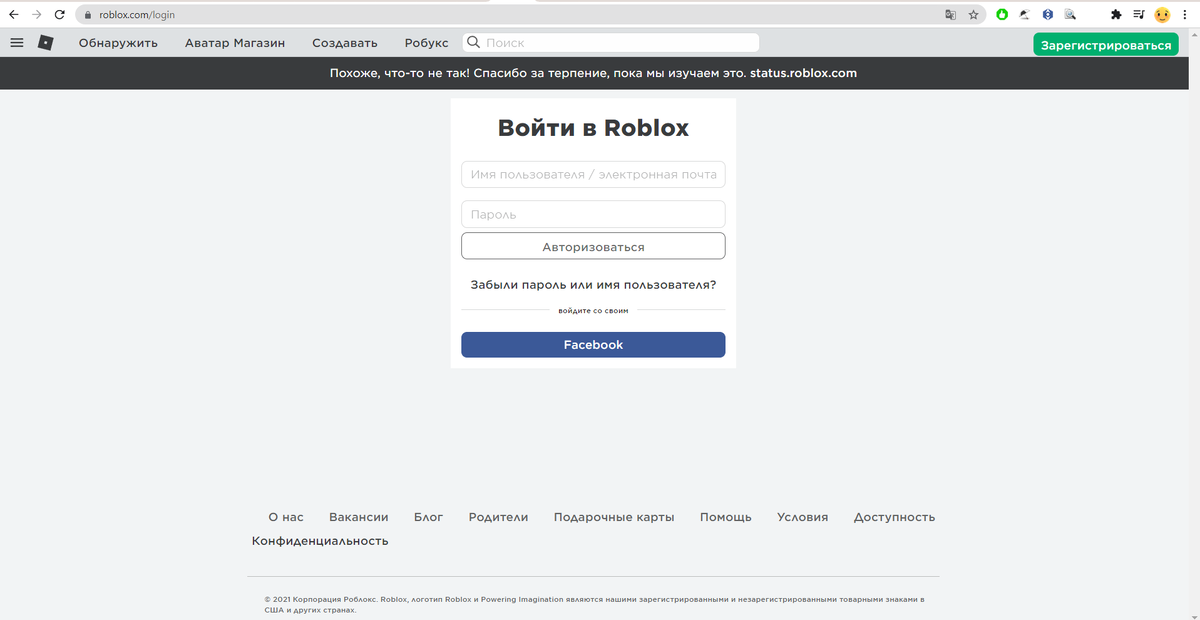
Task: Open О нас footer link
Action: (x=286, y=517)
